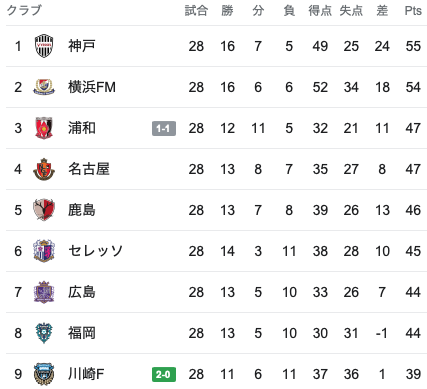Open the 1-1 live score badge
This screenshot has width=427, height=389.
164,128
